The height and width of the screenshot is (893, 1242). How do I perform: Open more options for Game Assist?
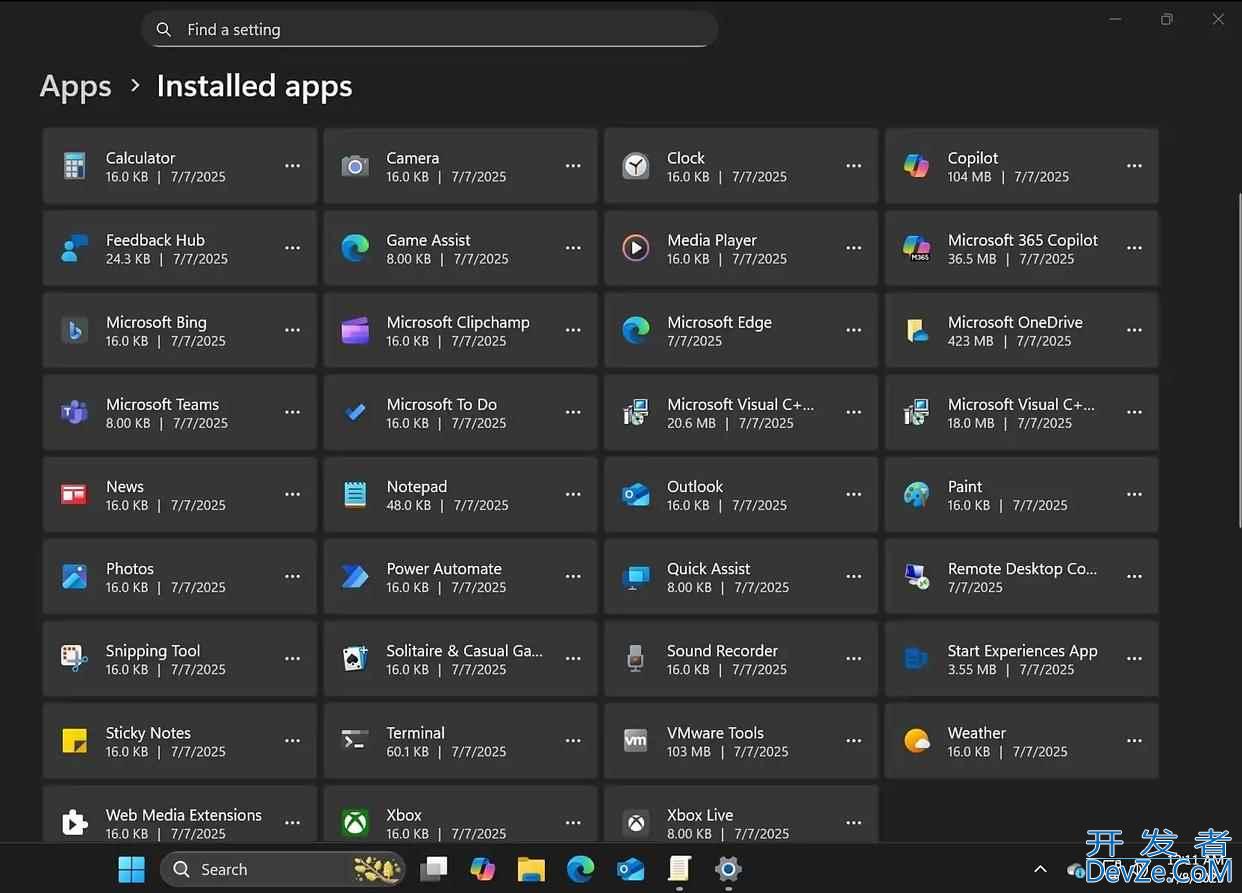[x=573, y=248]
